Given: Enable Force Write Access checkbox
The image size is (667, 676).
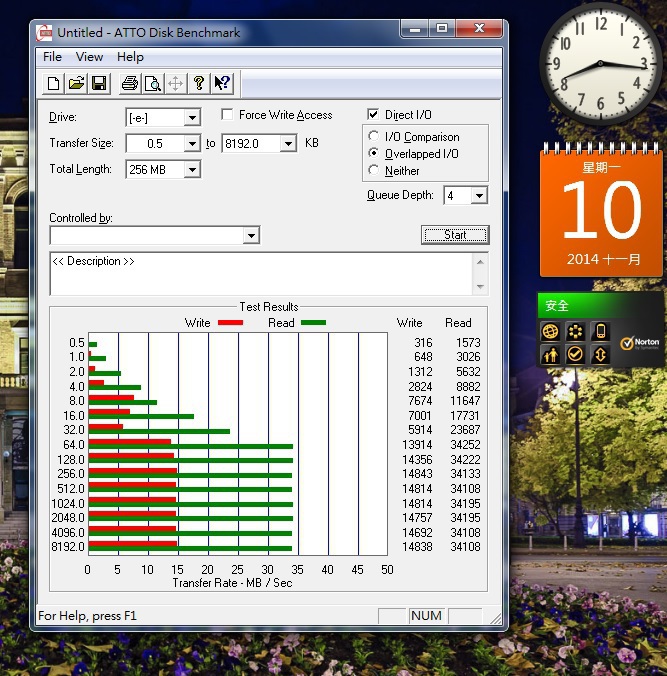Looking at the screenshot, I should pos(227,115).
